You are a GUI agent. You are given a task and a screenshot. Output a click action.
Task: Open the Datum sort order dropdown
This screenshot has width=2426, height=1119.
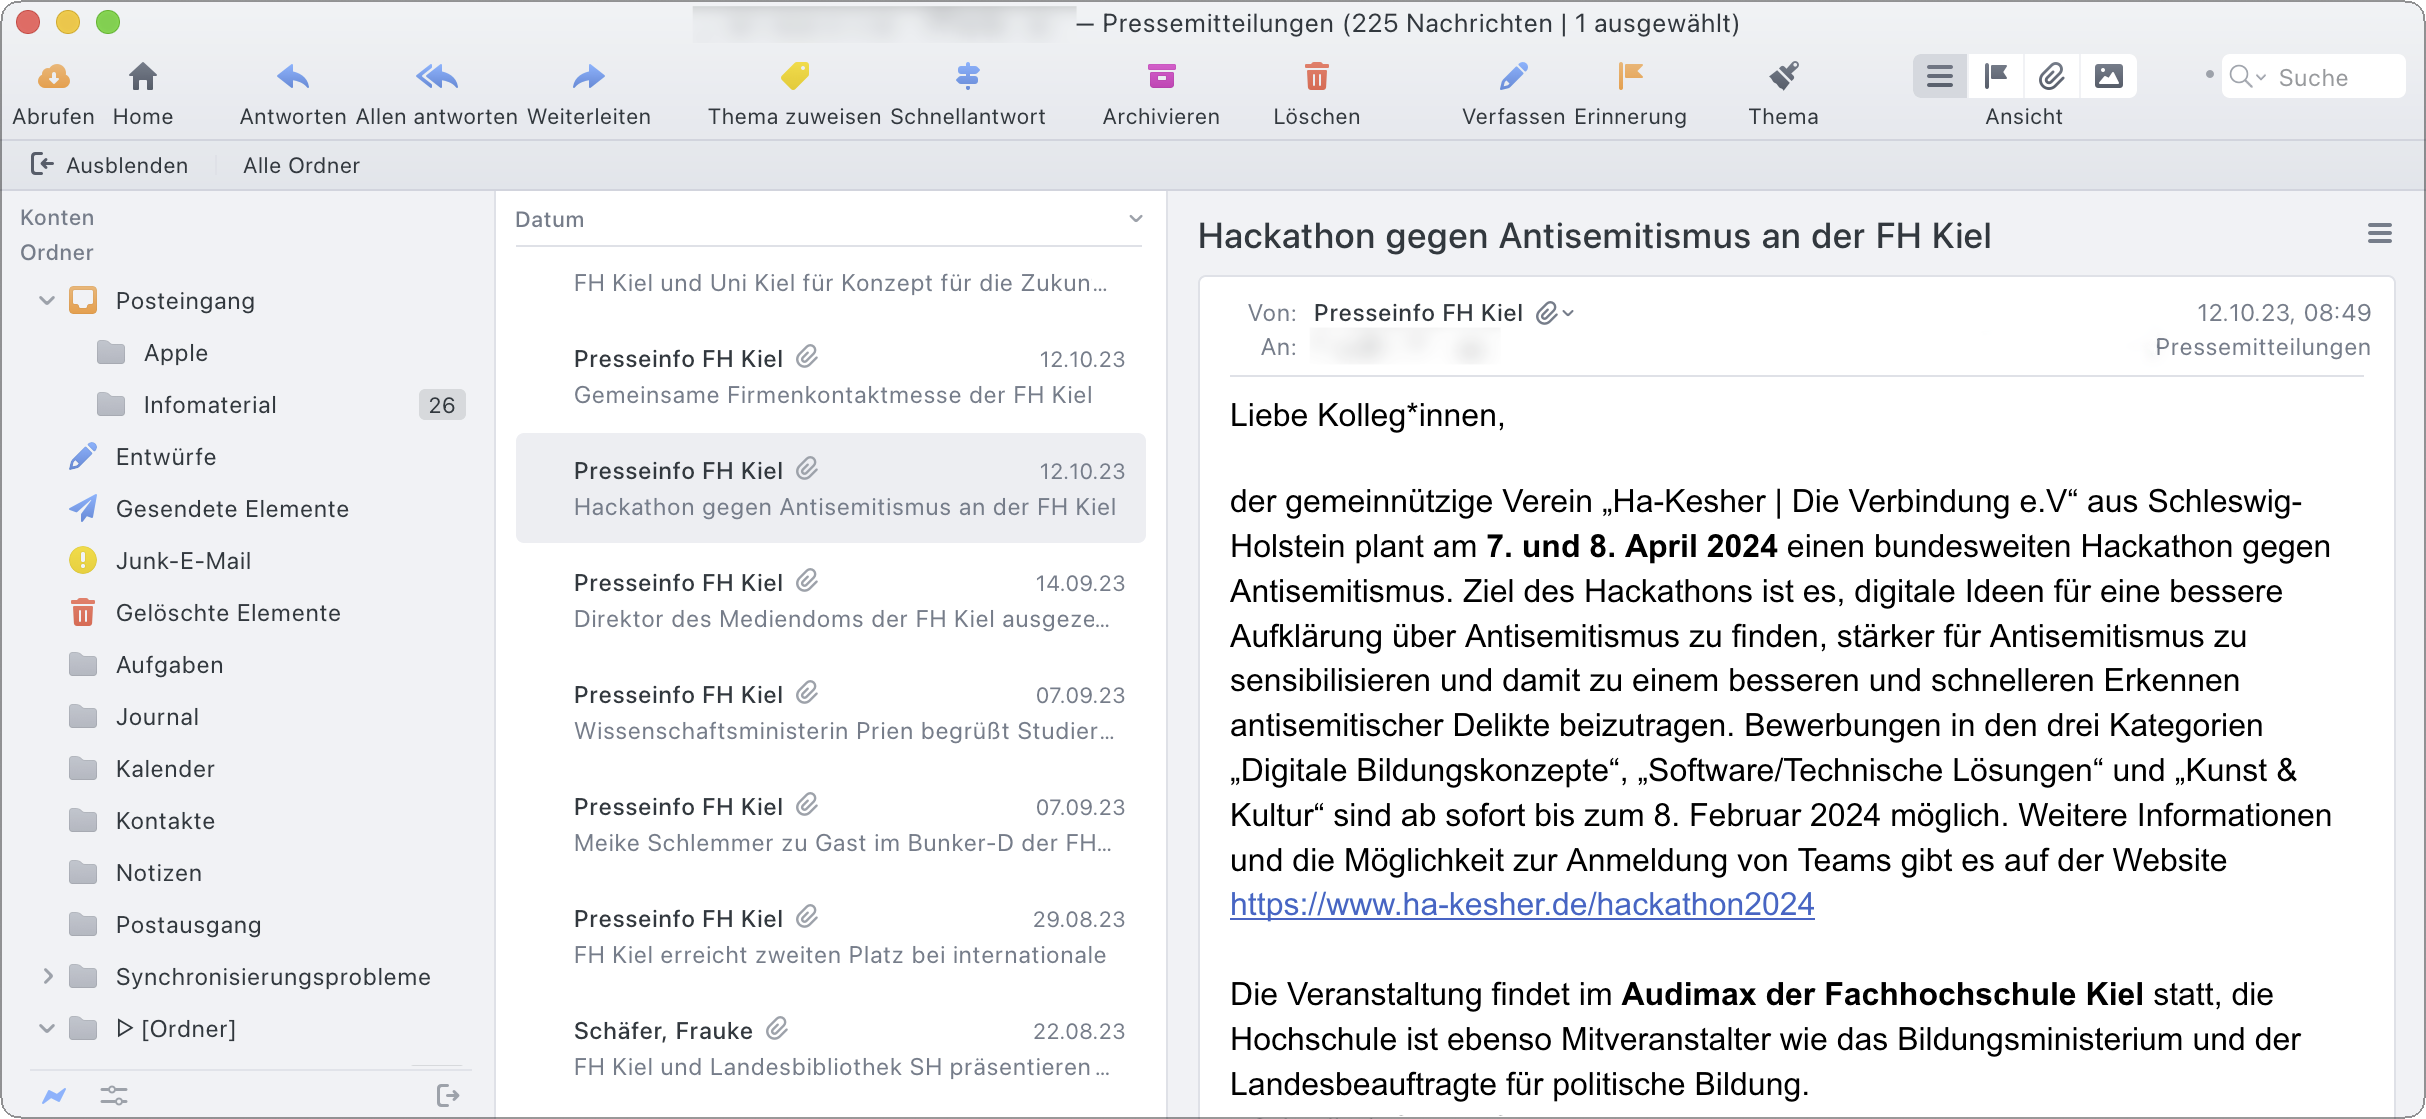(1135, 219)
